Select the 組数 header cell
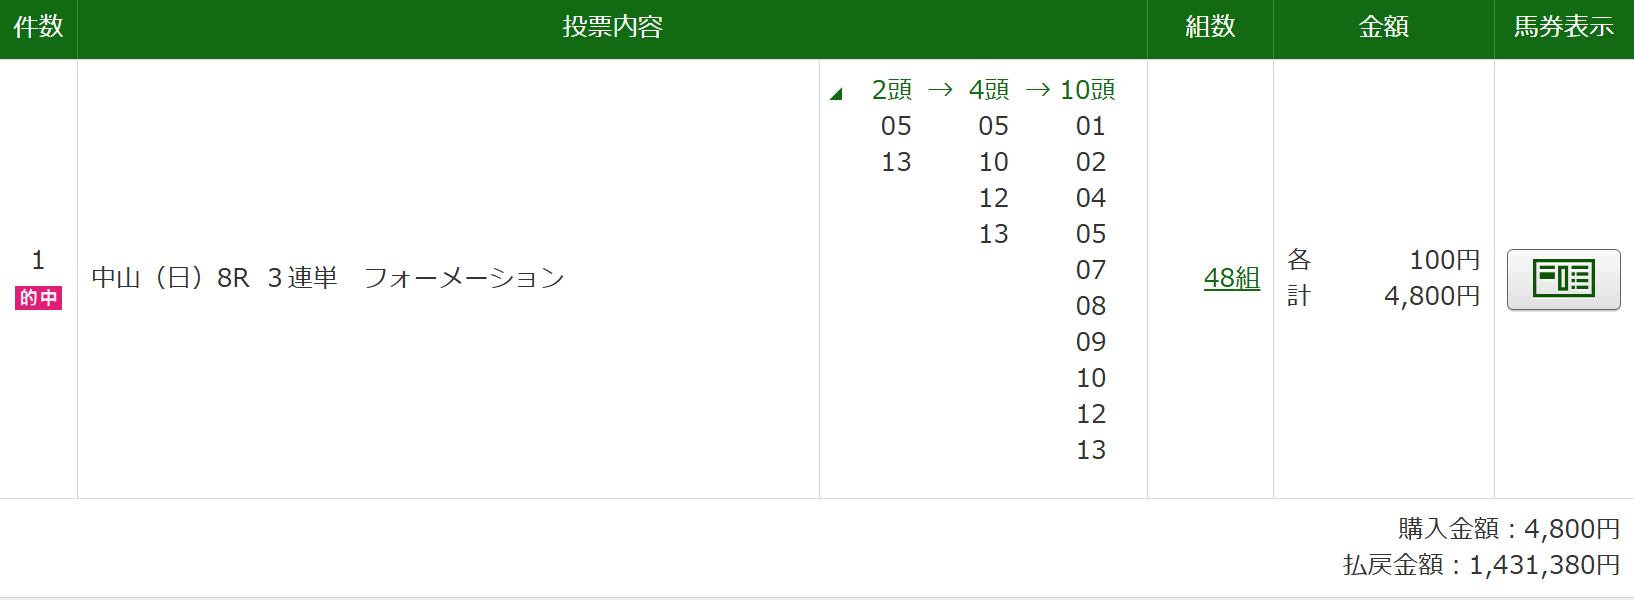This screenshot has height=600, width=1634. 1210,28
